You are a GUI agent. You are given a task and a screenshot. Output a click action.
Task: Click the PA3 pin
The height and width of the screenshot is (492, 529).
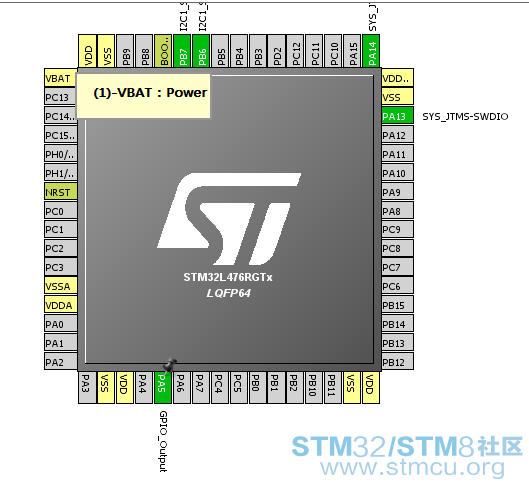(x=87, y=387)
